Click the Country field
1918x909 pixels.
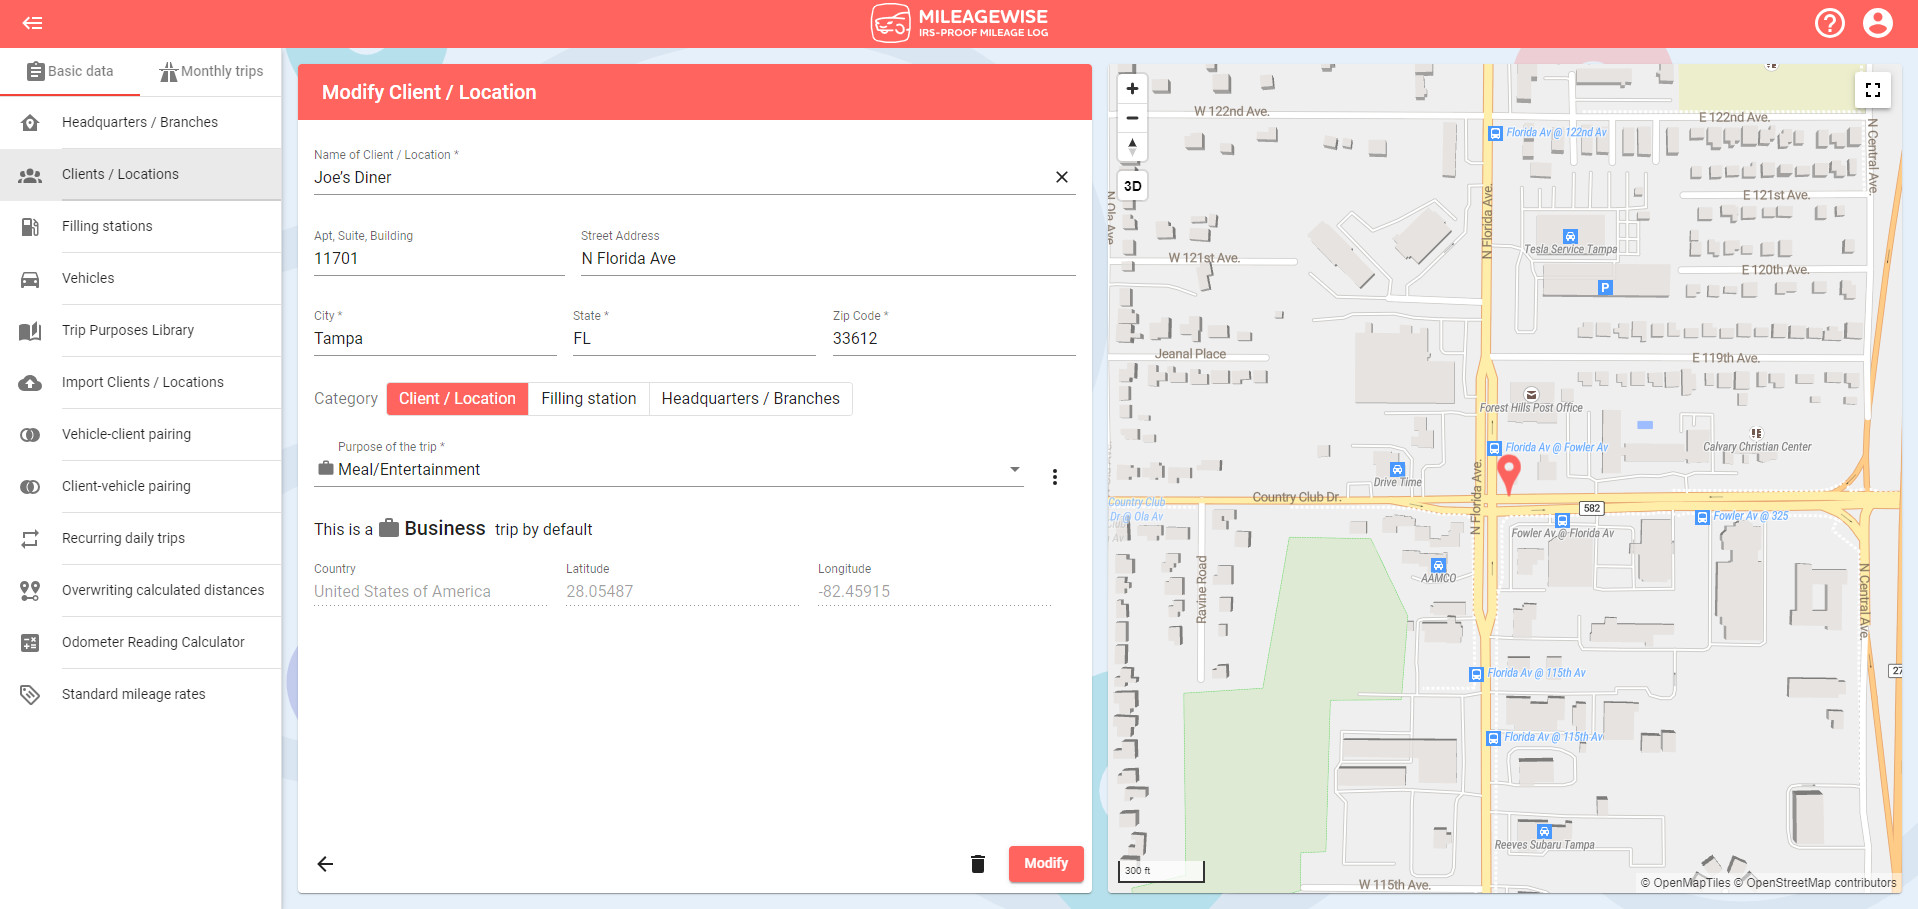tap(430, 591)
